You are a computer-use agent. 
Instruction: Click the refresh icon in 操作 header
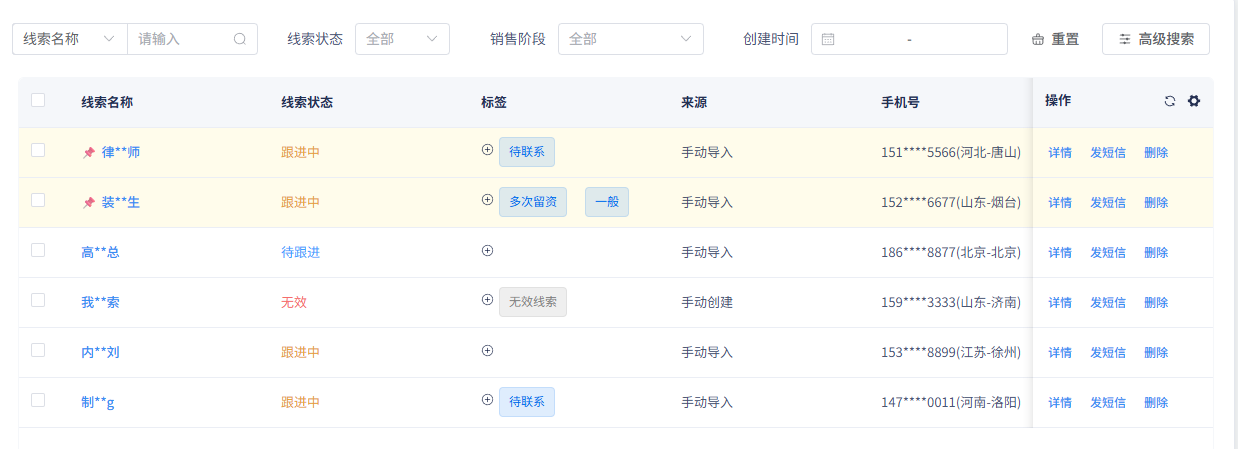[1170, 101]
